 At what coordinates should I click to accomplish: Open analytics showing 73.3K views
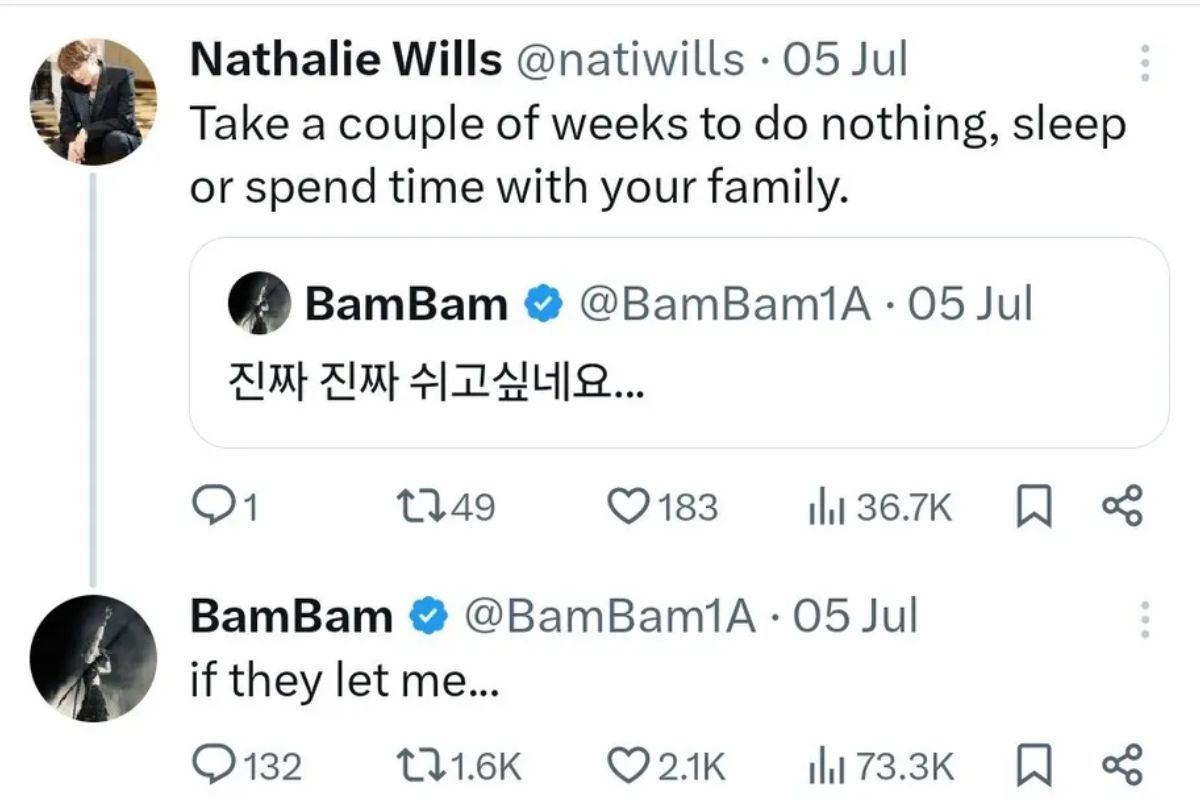[830, 767]
